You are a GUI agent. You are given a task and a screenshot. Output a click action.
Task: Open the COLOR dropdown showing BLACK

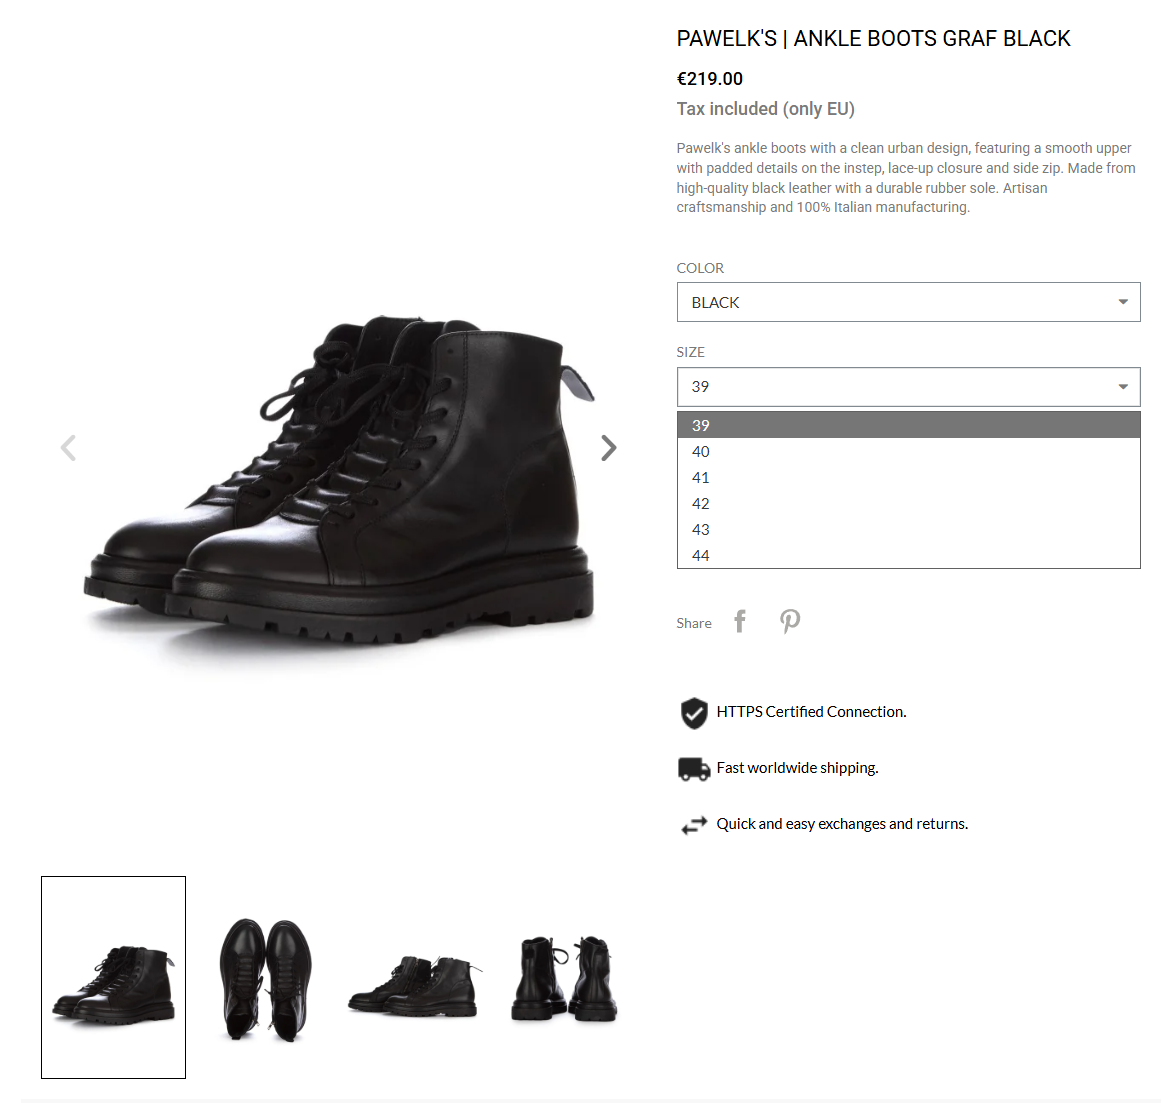[908, 302]
